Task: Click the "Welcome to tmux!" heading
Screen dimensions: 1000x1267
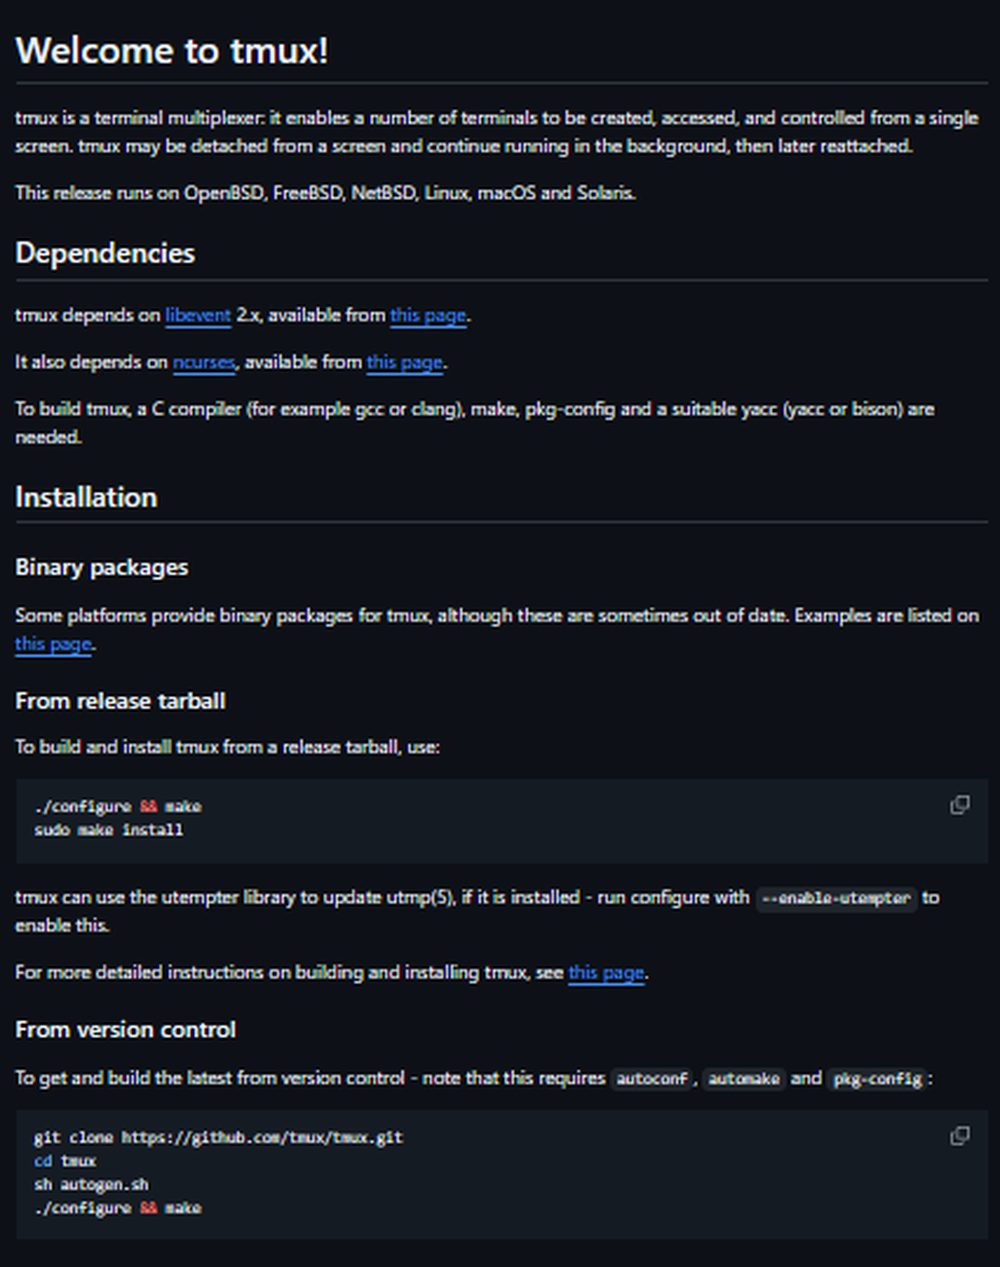Action: 172,50
